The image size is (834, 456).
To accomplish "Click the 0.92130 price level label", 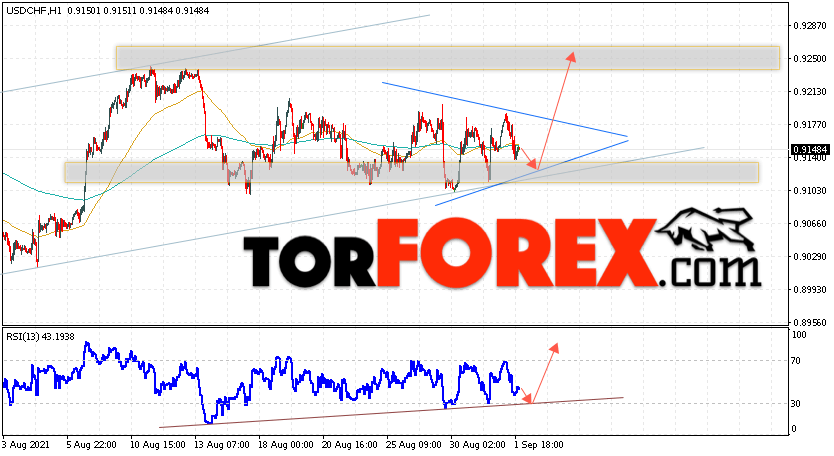I will tap(810, 92).
